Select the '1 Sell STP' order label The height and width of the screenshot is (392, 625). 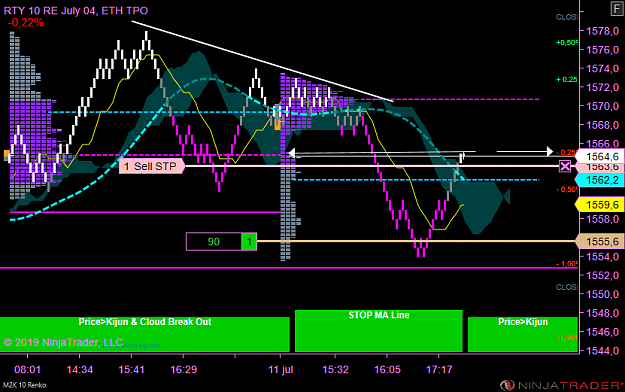click(x=152, y=166)
